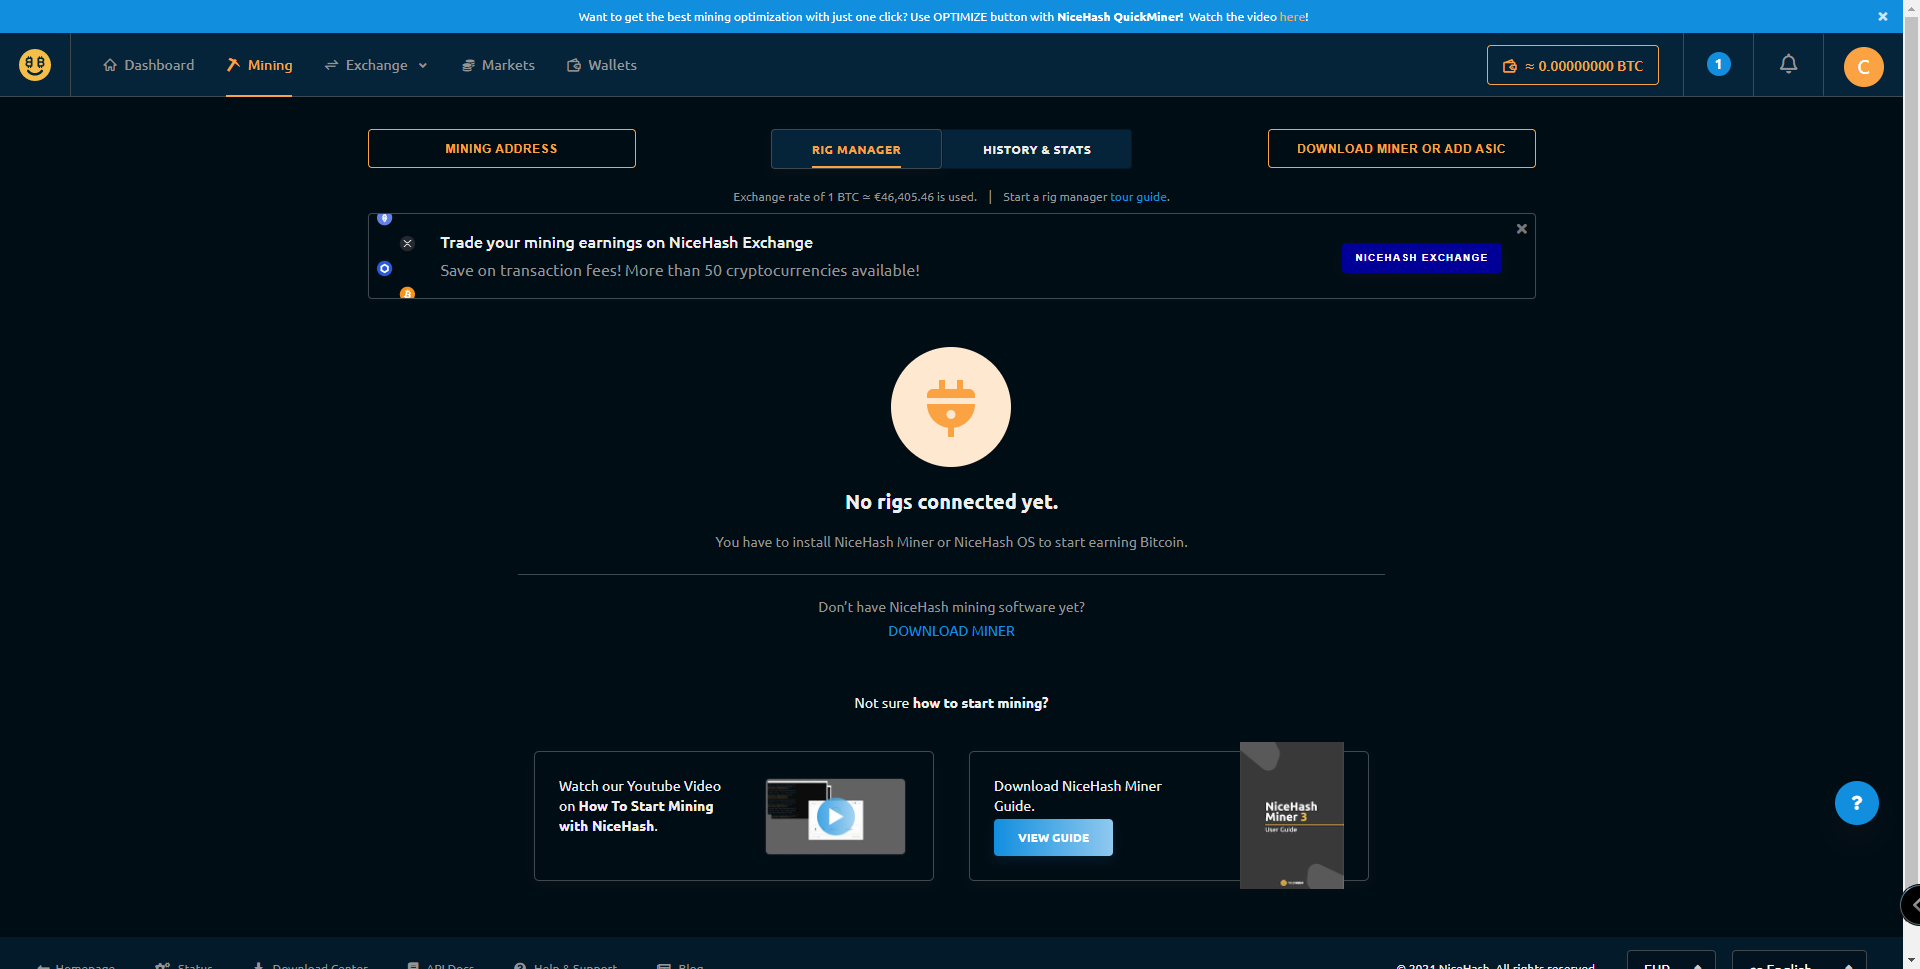Open the profile avatar menu

1862,66
